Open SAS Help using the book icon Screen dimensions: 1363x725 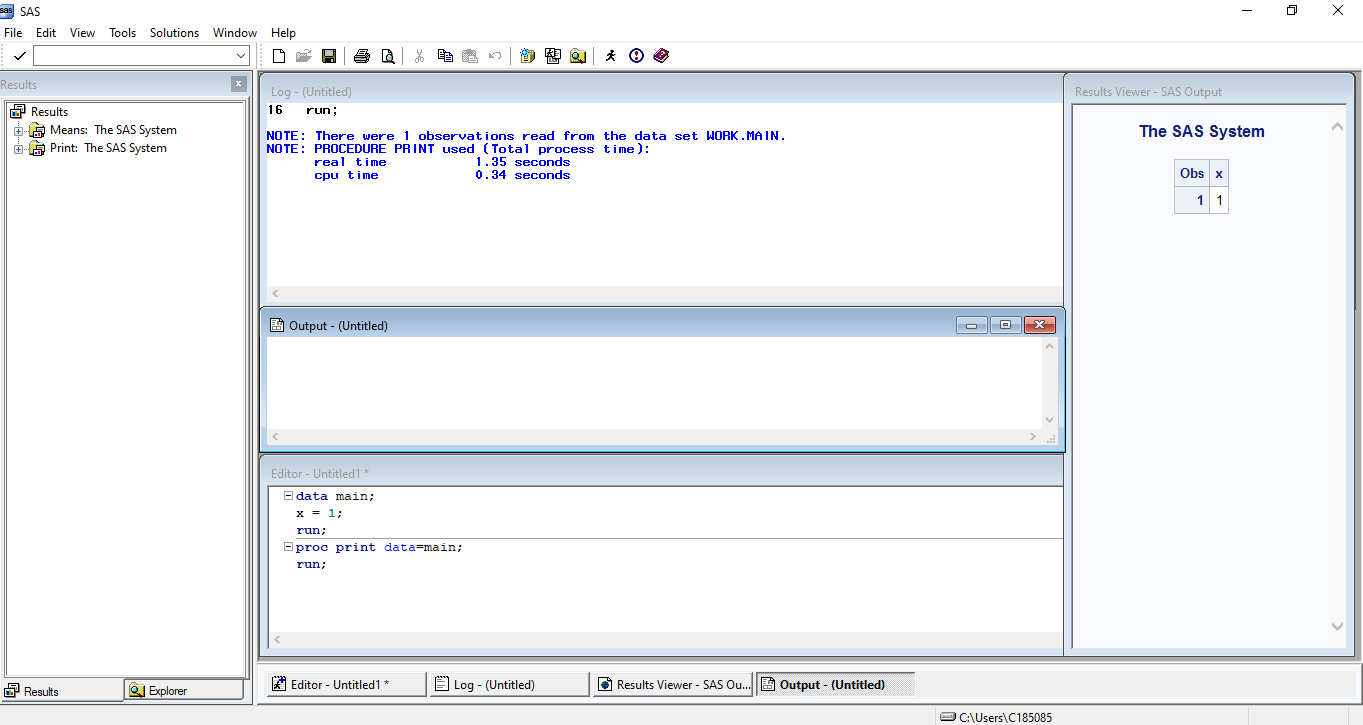661,55
